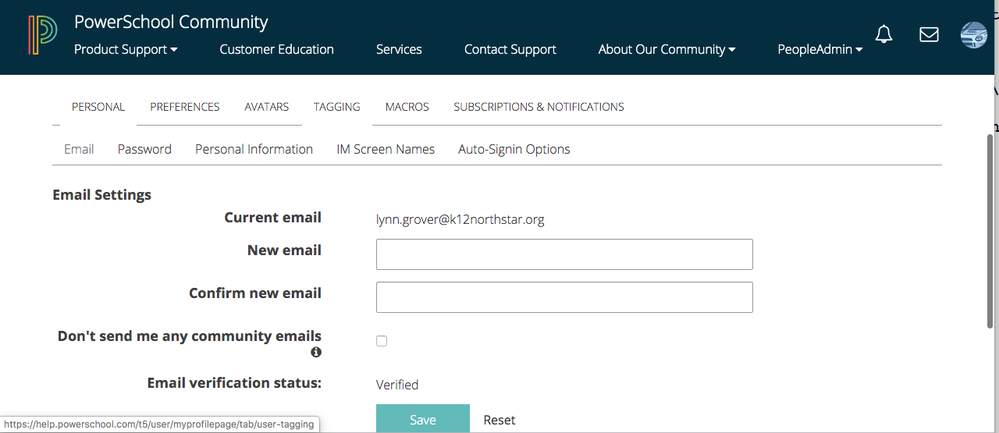Open Contact Support in navigation

[510, 49]
